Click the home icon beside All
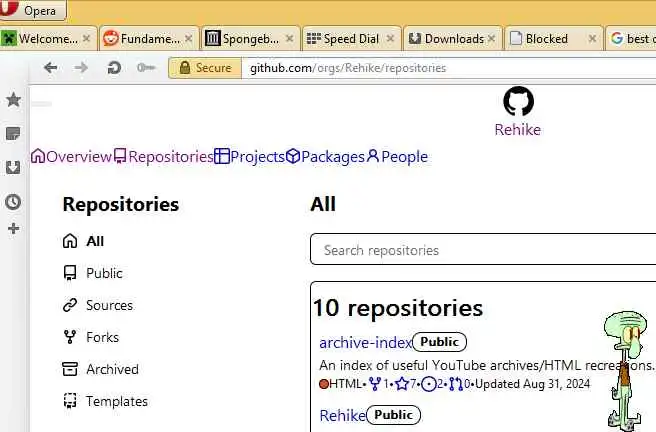 pyautogui.click(x=70, y=241)
